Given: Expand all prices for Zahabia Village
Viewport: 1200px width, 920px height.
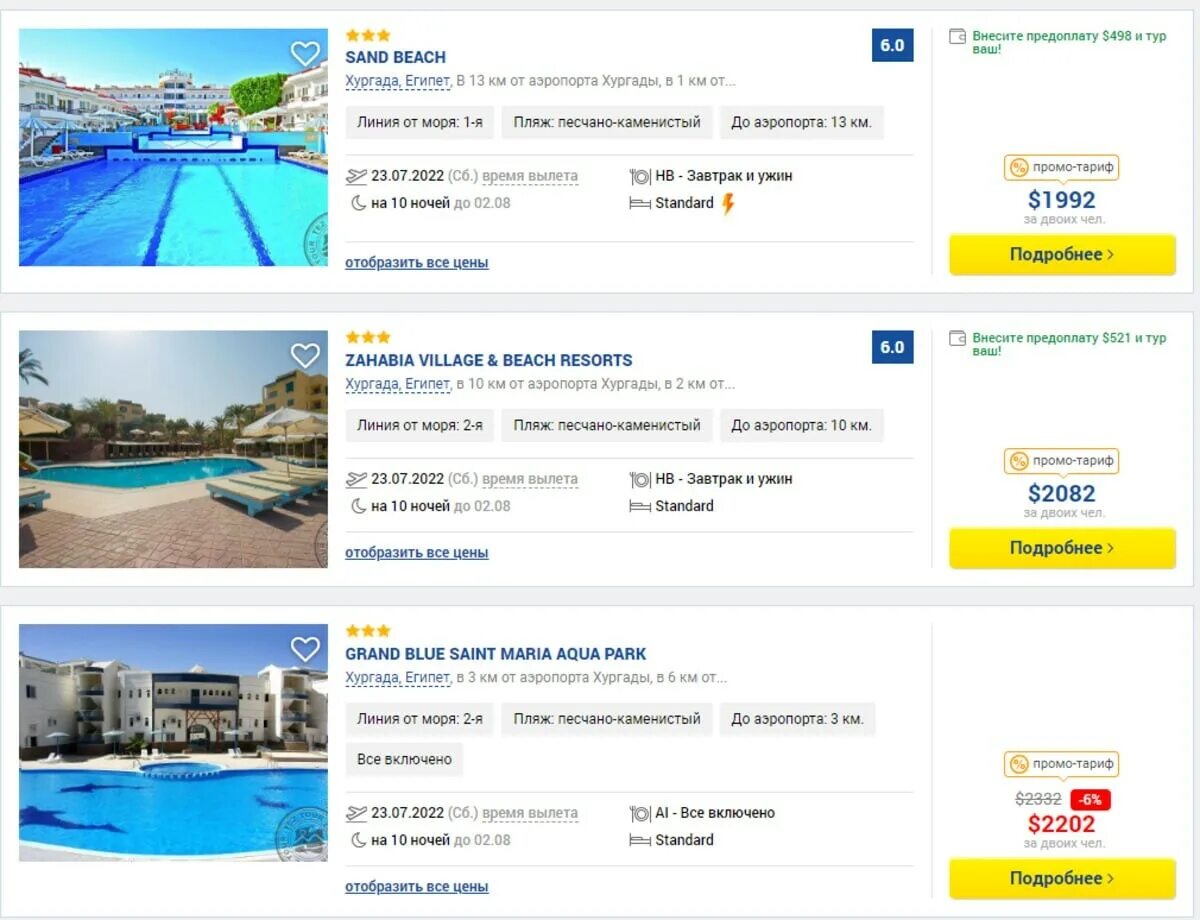Looking at the screenshot, I should [x=417, y=552].
